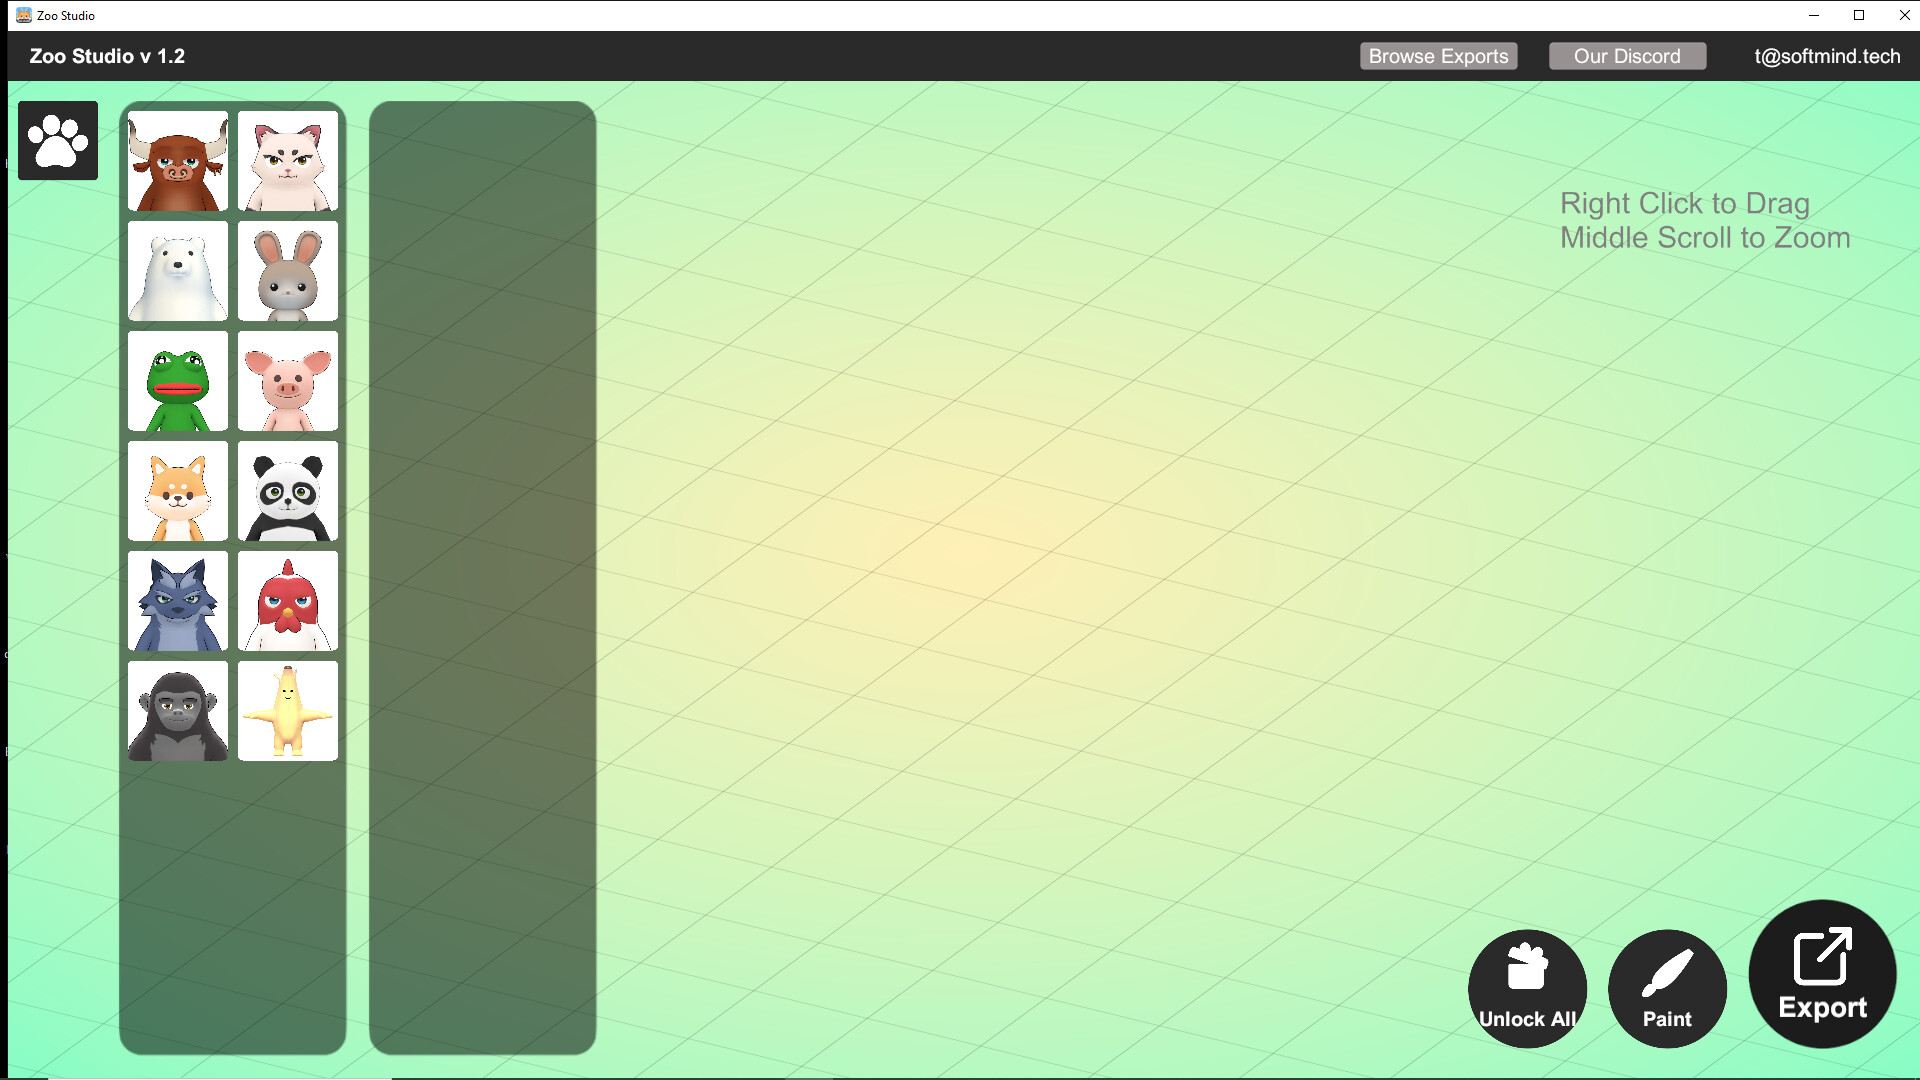Pick the panda character thumbnail
The width and height of the screenshot is (1920, 1080).
click(x=287, y=490)
